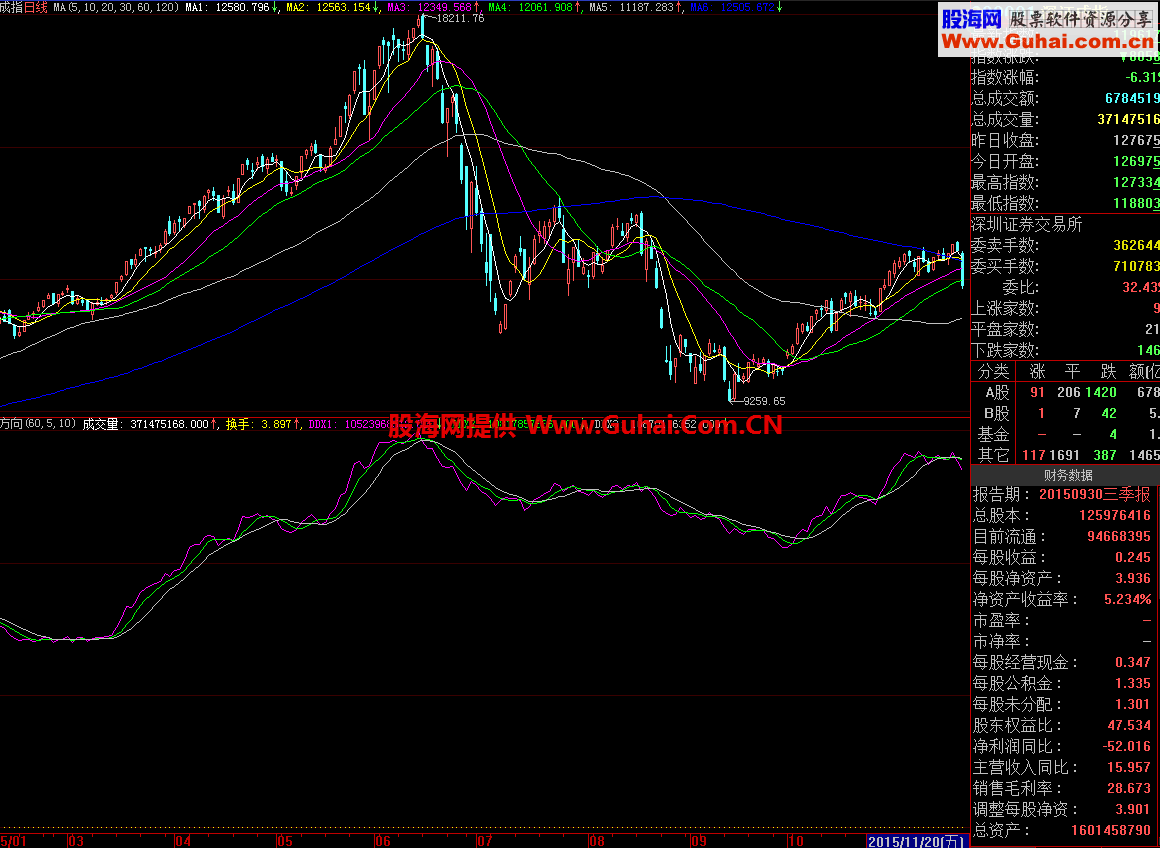Click the 18211.76 high price marker
Screen dimensions: 1160x848
pos(460,18)
